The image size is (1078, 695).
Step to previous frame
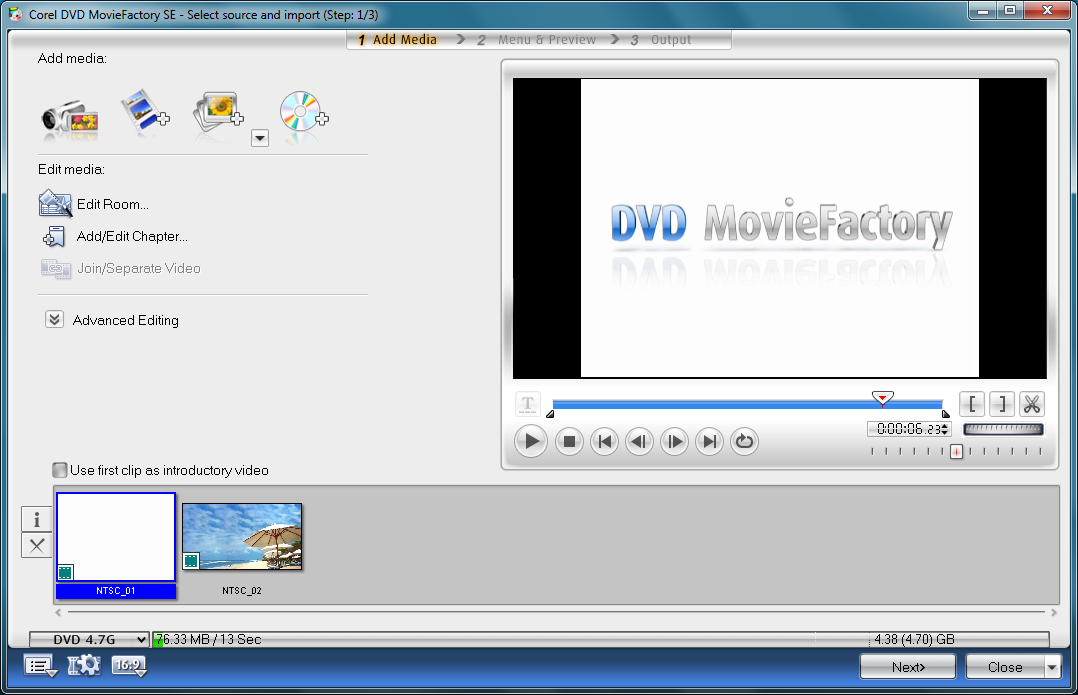639,441
